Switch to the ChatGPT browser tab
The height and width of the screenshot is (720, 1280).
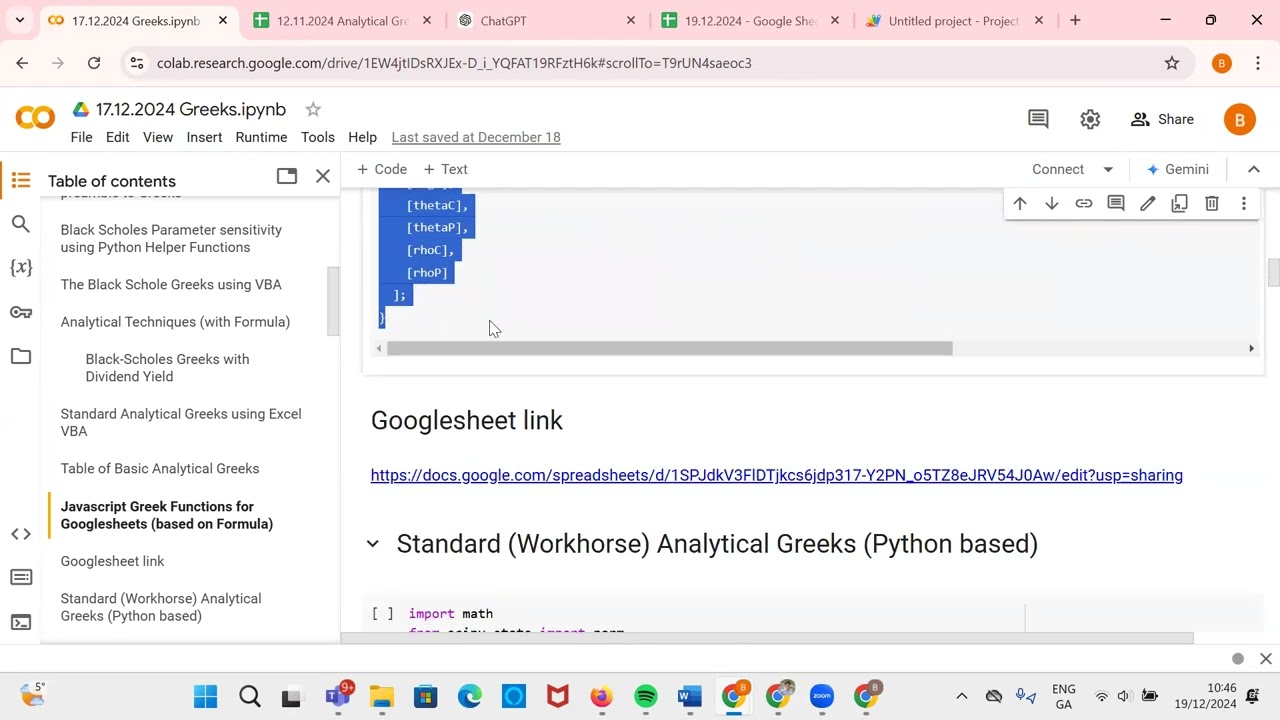tap(545, 20)
